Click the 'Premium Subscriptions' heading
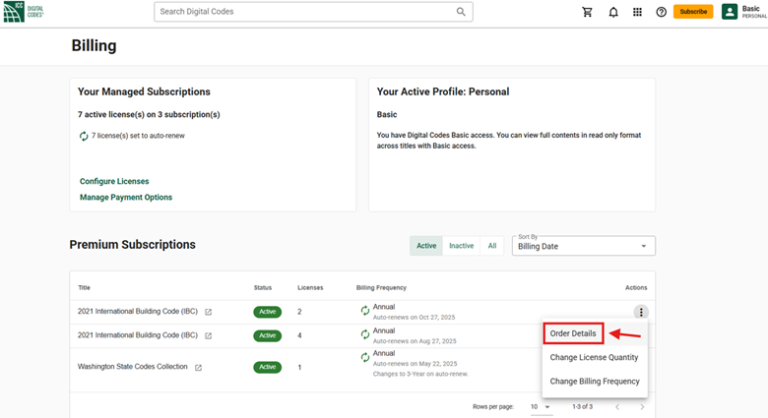This screenshot has height=418, width=768. [132, 245]
